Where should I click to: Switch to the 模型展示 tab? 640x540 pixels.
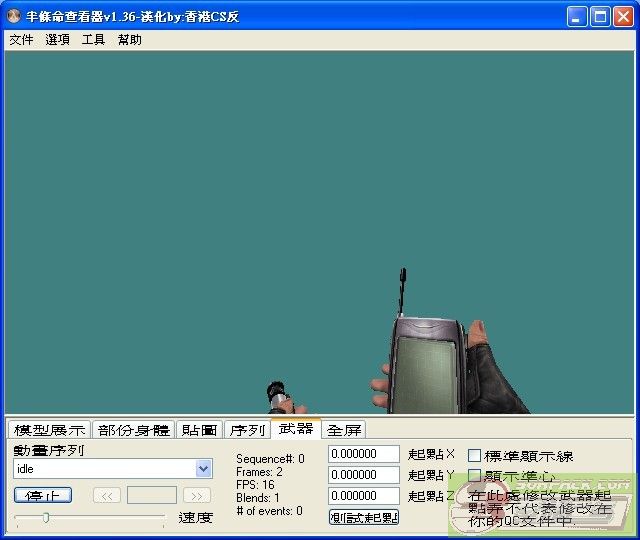[49, 430]
